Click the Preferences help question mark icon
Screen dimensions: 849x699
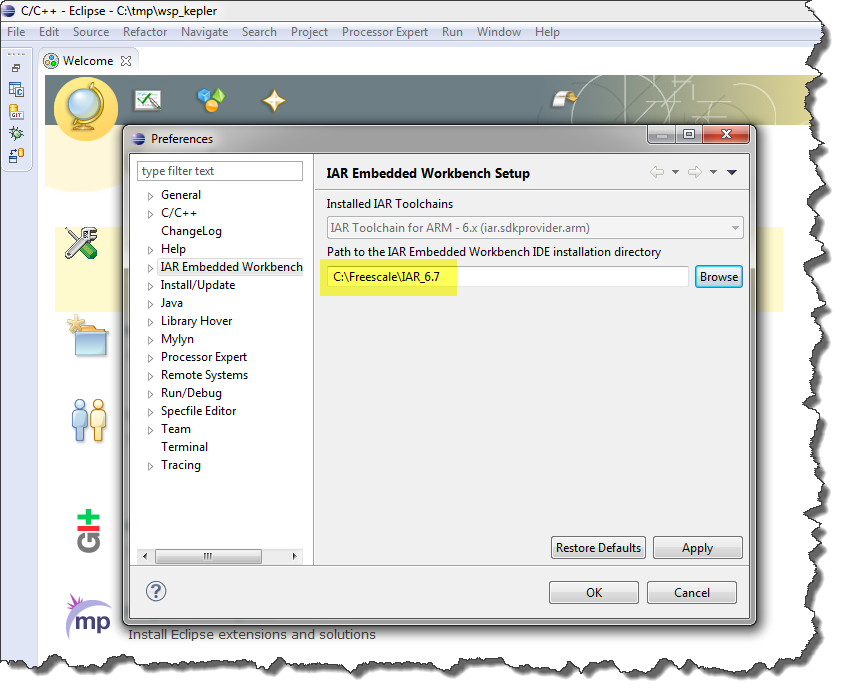pyautogui.click(x=156, y=591)
